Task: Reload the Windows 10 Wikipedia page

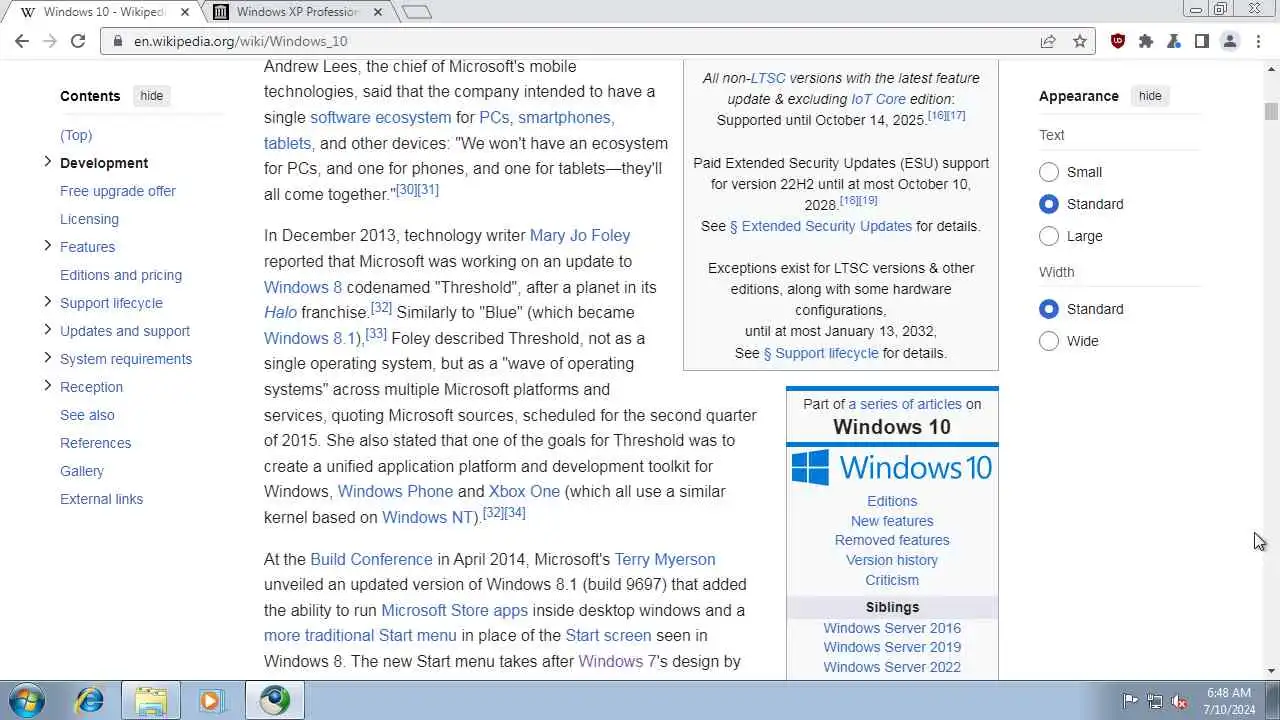Action: [78, 41]
